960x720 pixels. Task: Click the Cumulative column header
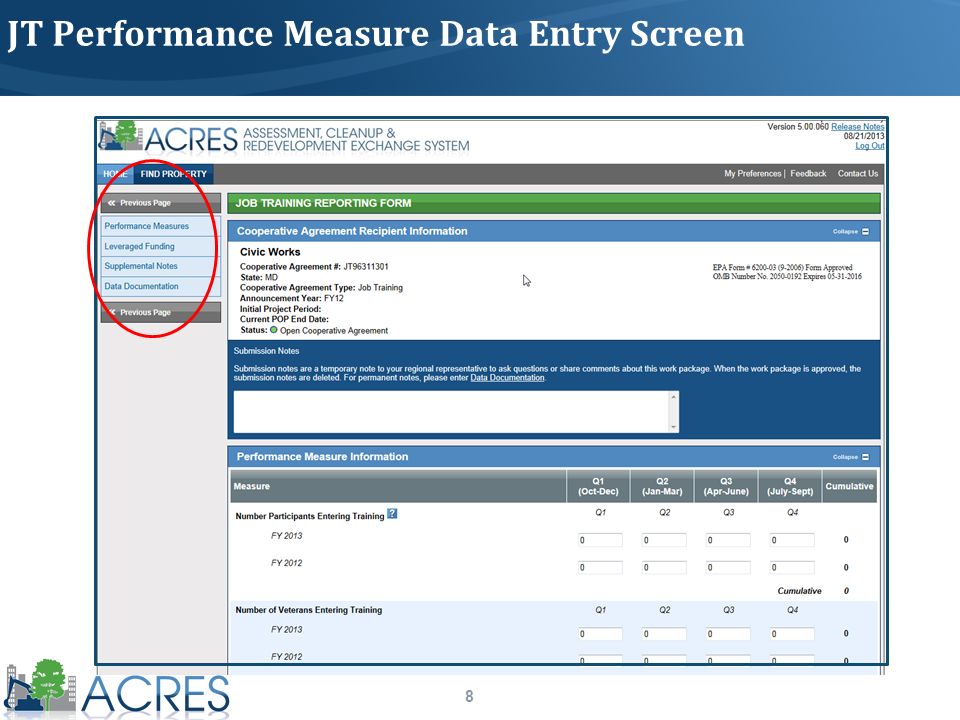[x=849, y=486]
